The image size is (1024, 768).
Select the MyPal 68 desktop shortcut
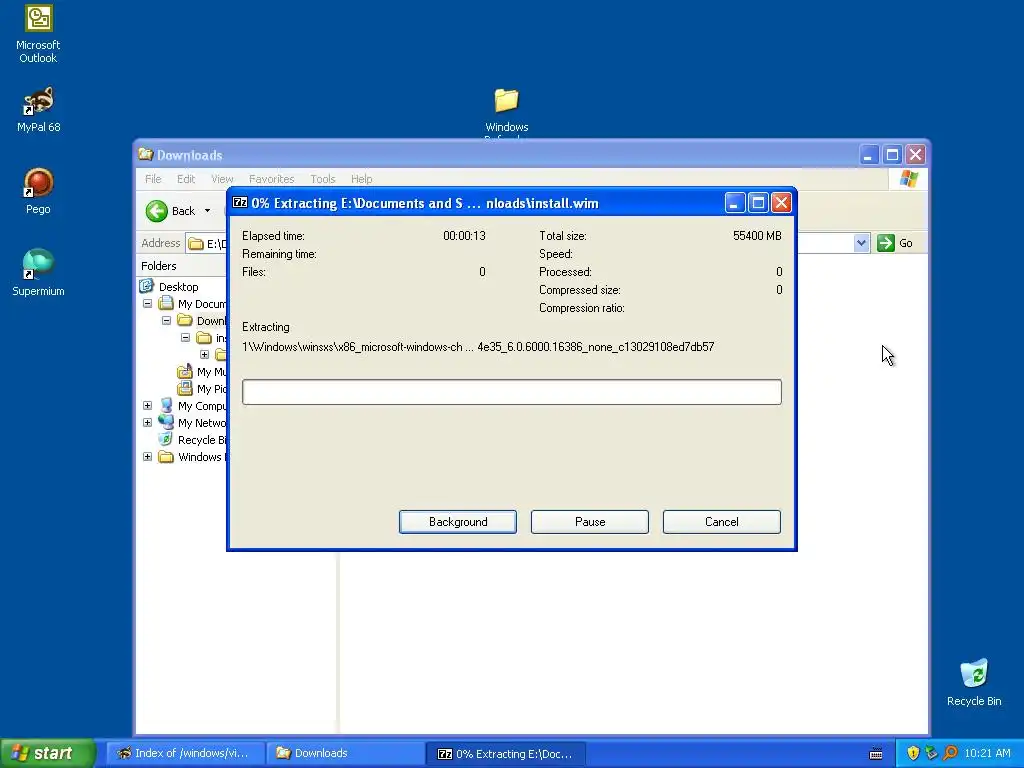tap(38, 109)
